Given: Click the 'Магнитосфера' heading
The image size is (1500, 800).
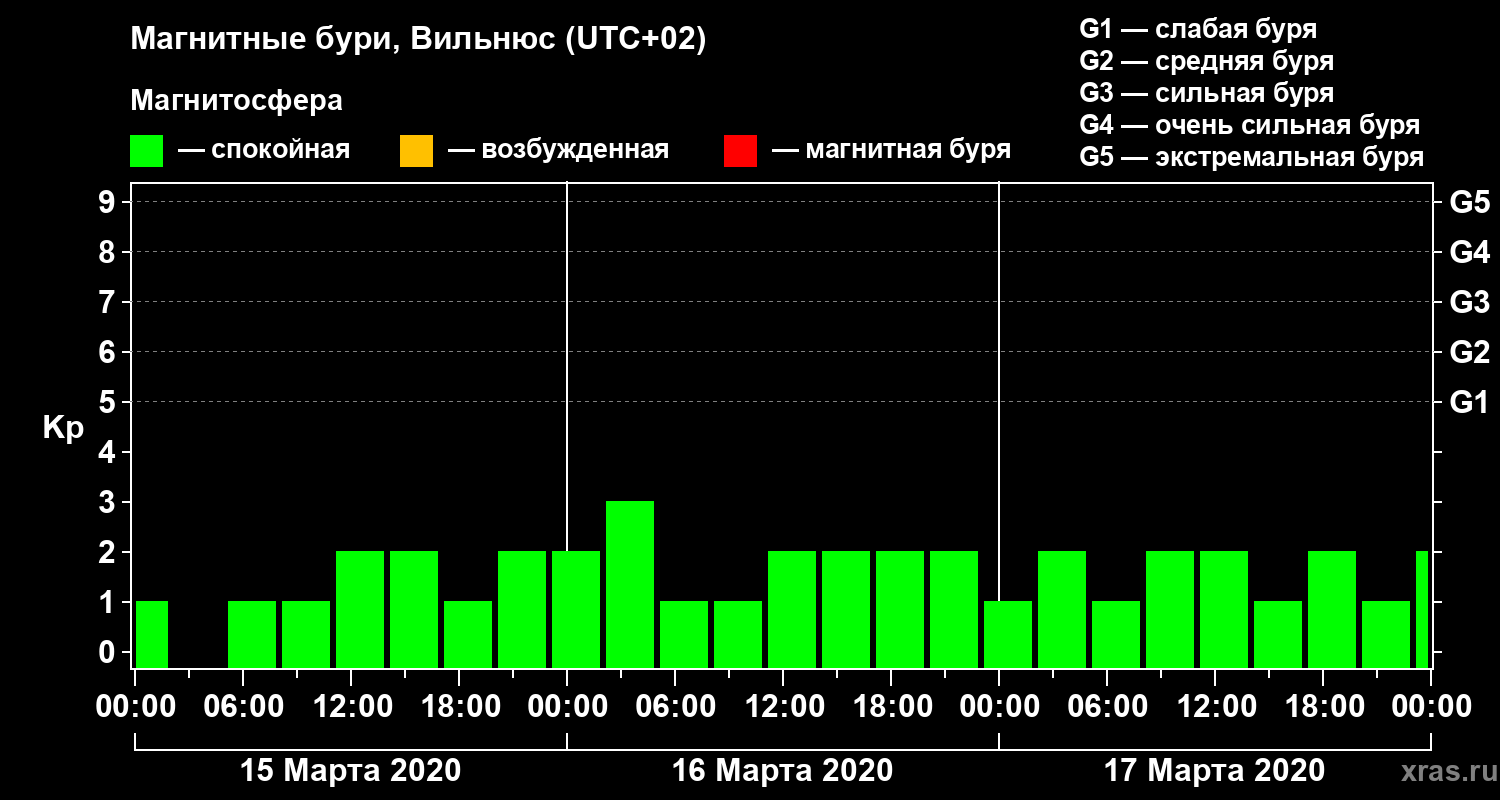Looking at the screenshot, I should (236, 101).
